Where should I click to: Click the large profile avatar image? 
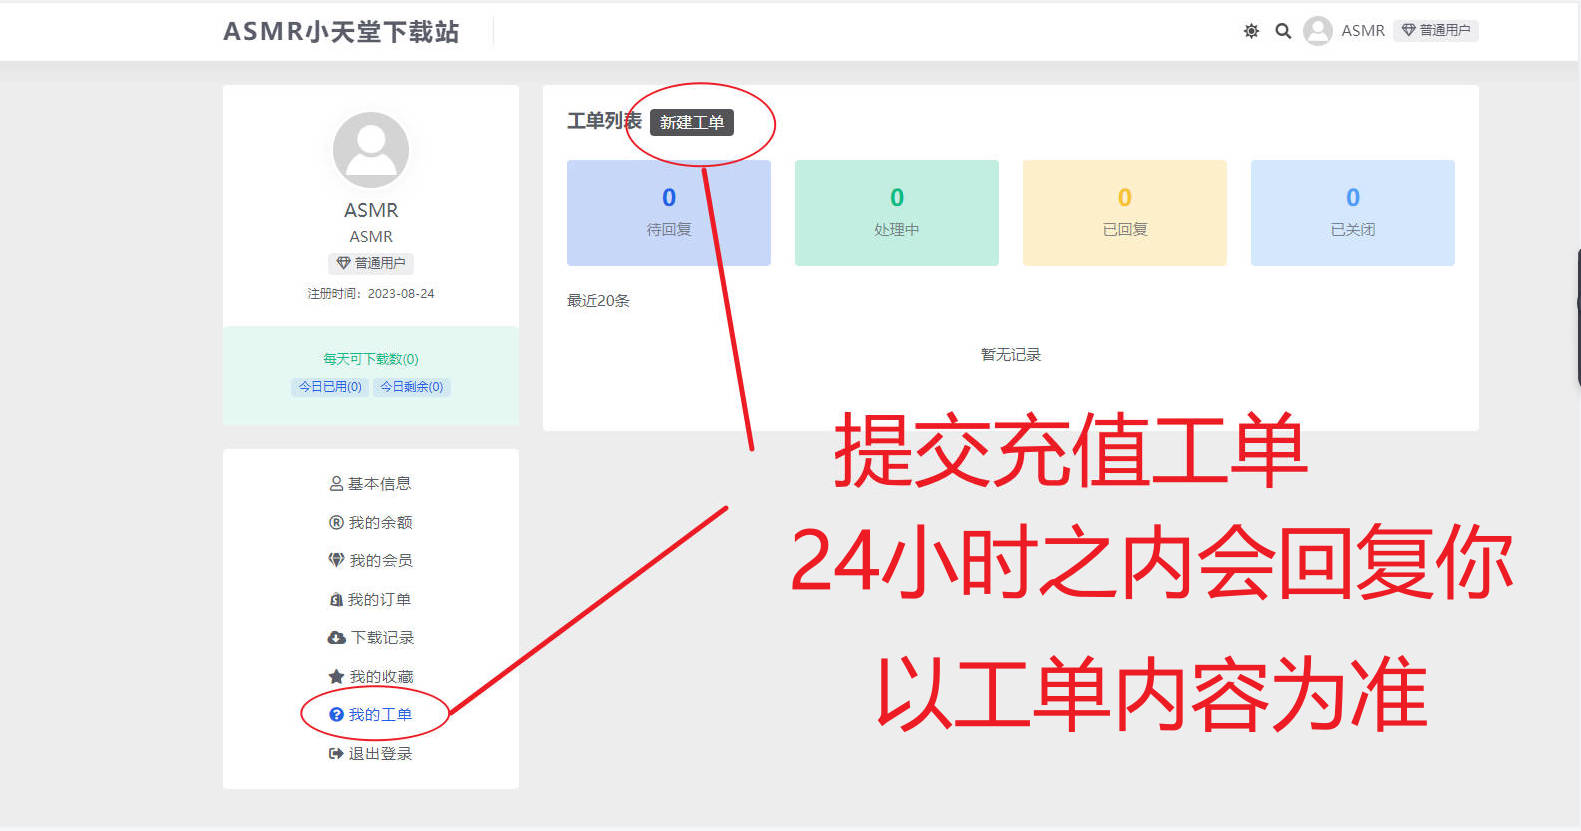(371, 150)
